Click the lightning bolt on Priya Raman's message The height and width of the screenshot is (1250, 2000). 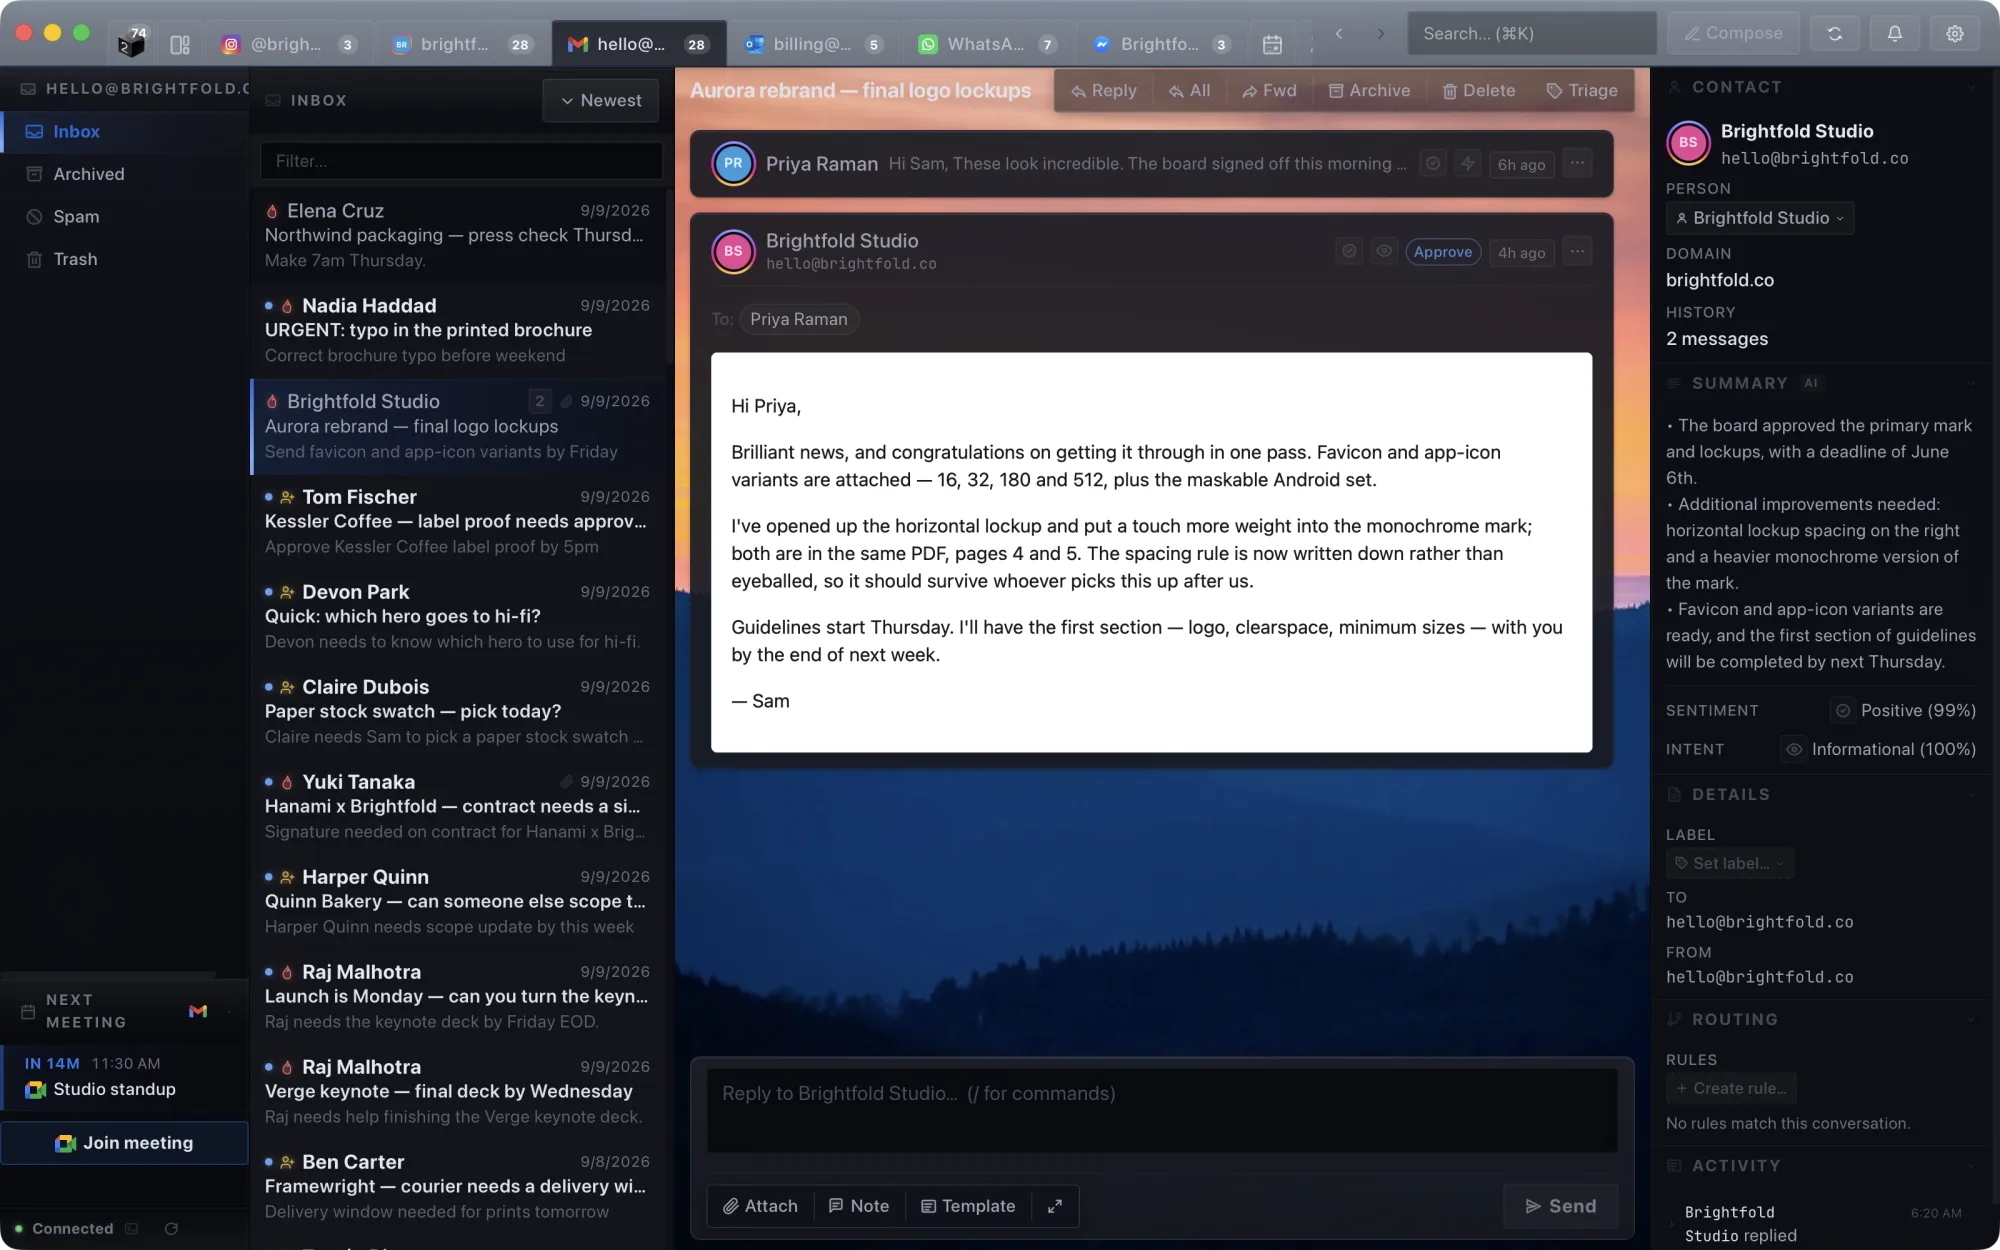tap(1467, 163)
